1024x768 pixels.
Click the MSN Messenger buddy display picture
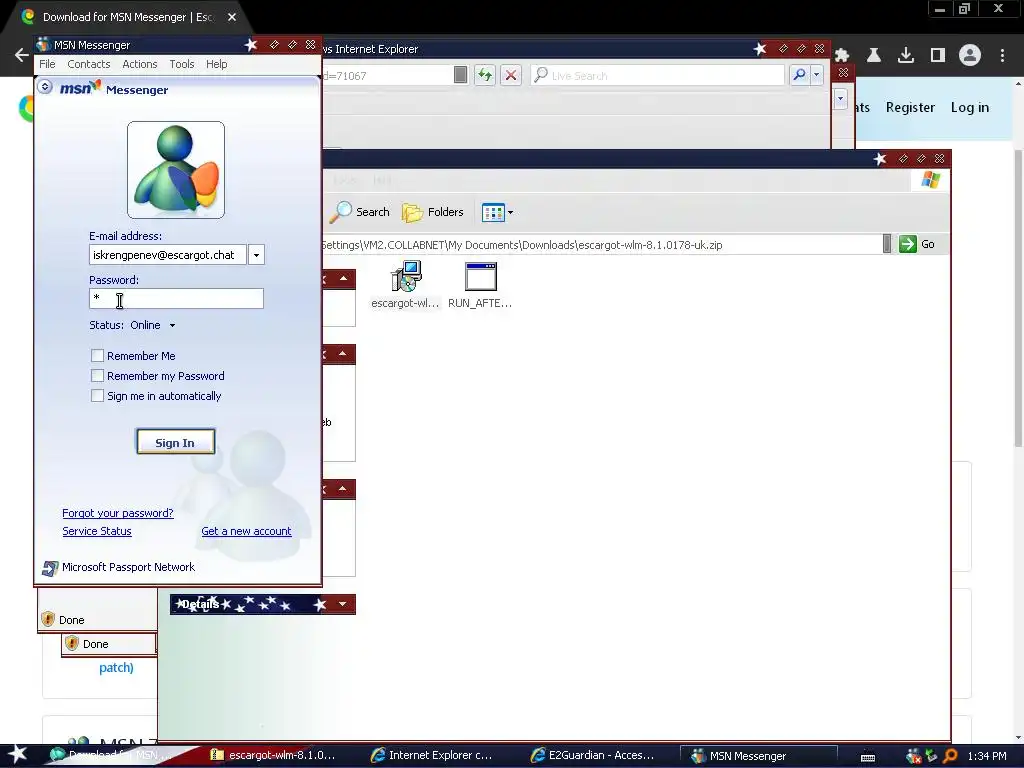[x=176, y=170]
